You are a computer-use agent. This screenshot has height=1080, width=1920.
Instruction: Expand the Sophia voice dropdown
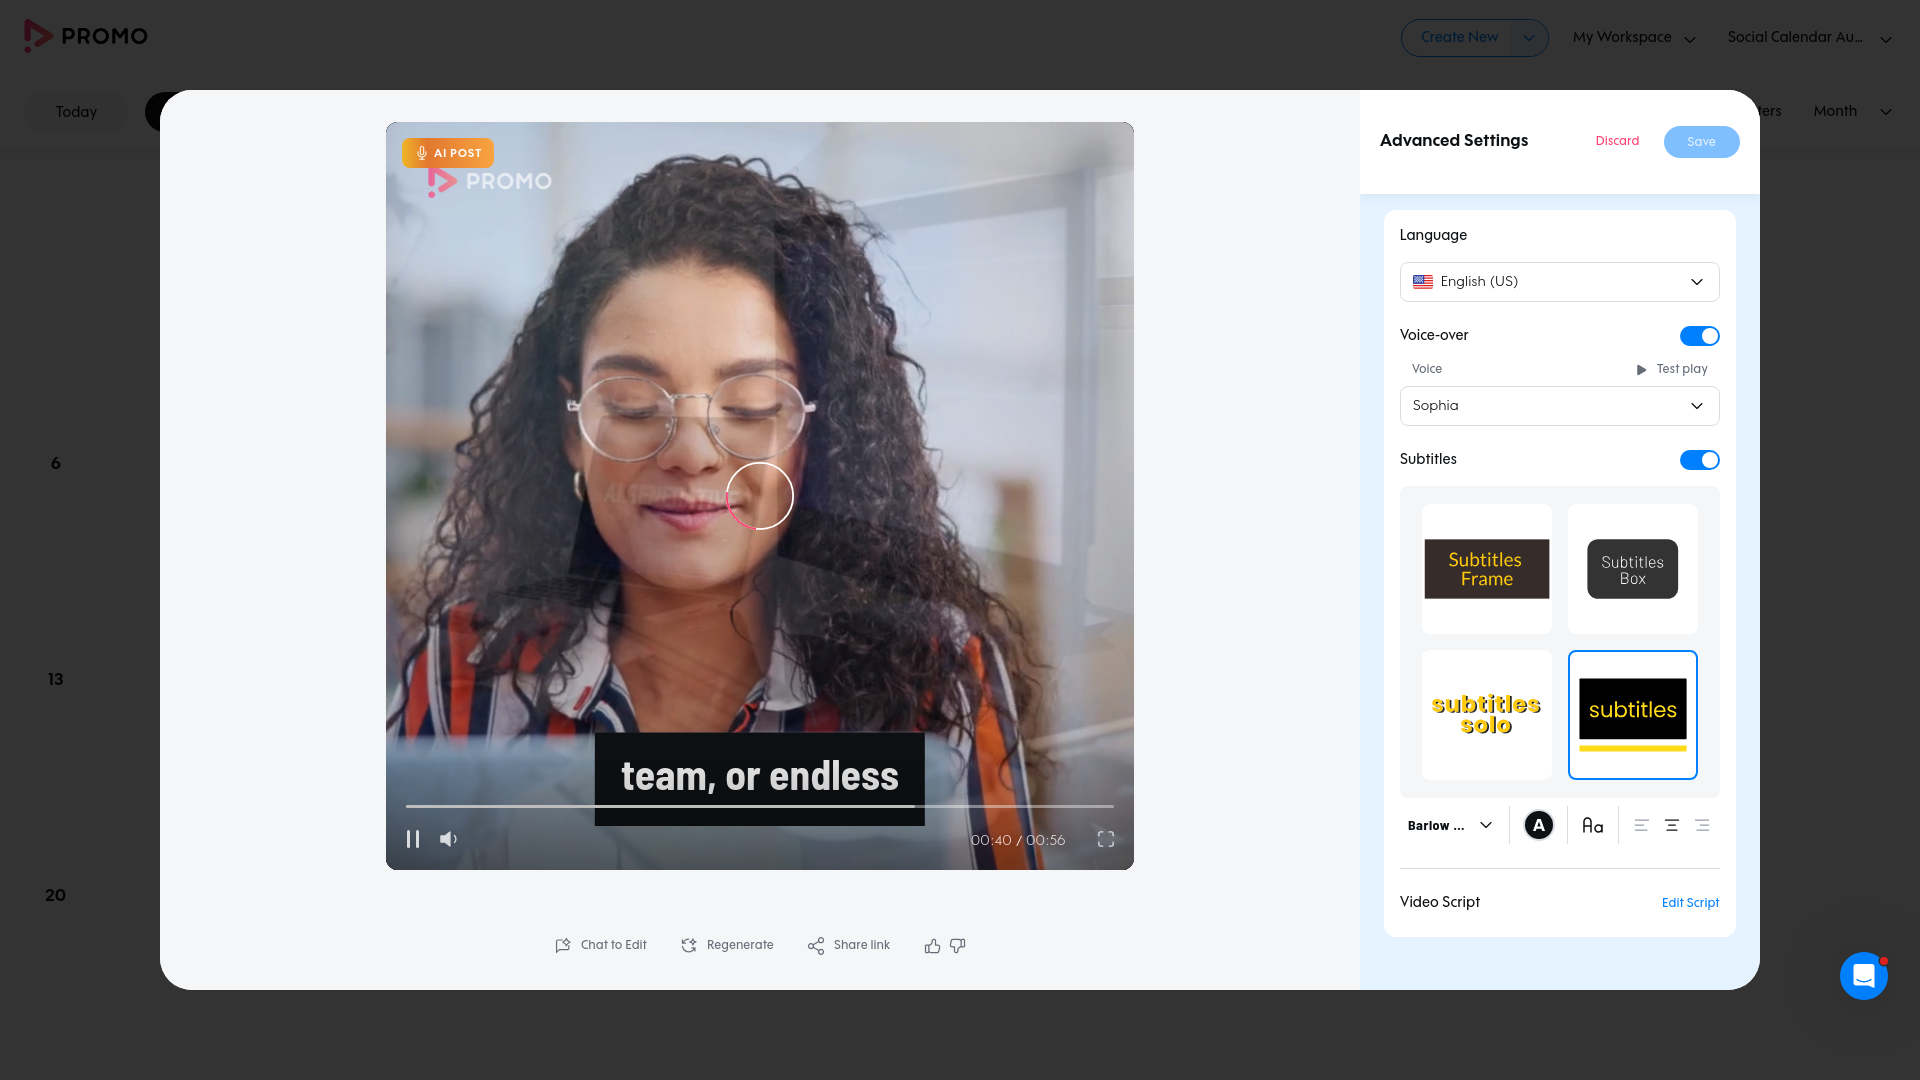point(1559,406)
